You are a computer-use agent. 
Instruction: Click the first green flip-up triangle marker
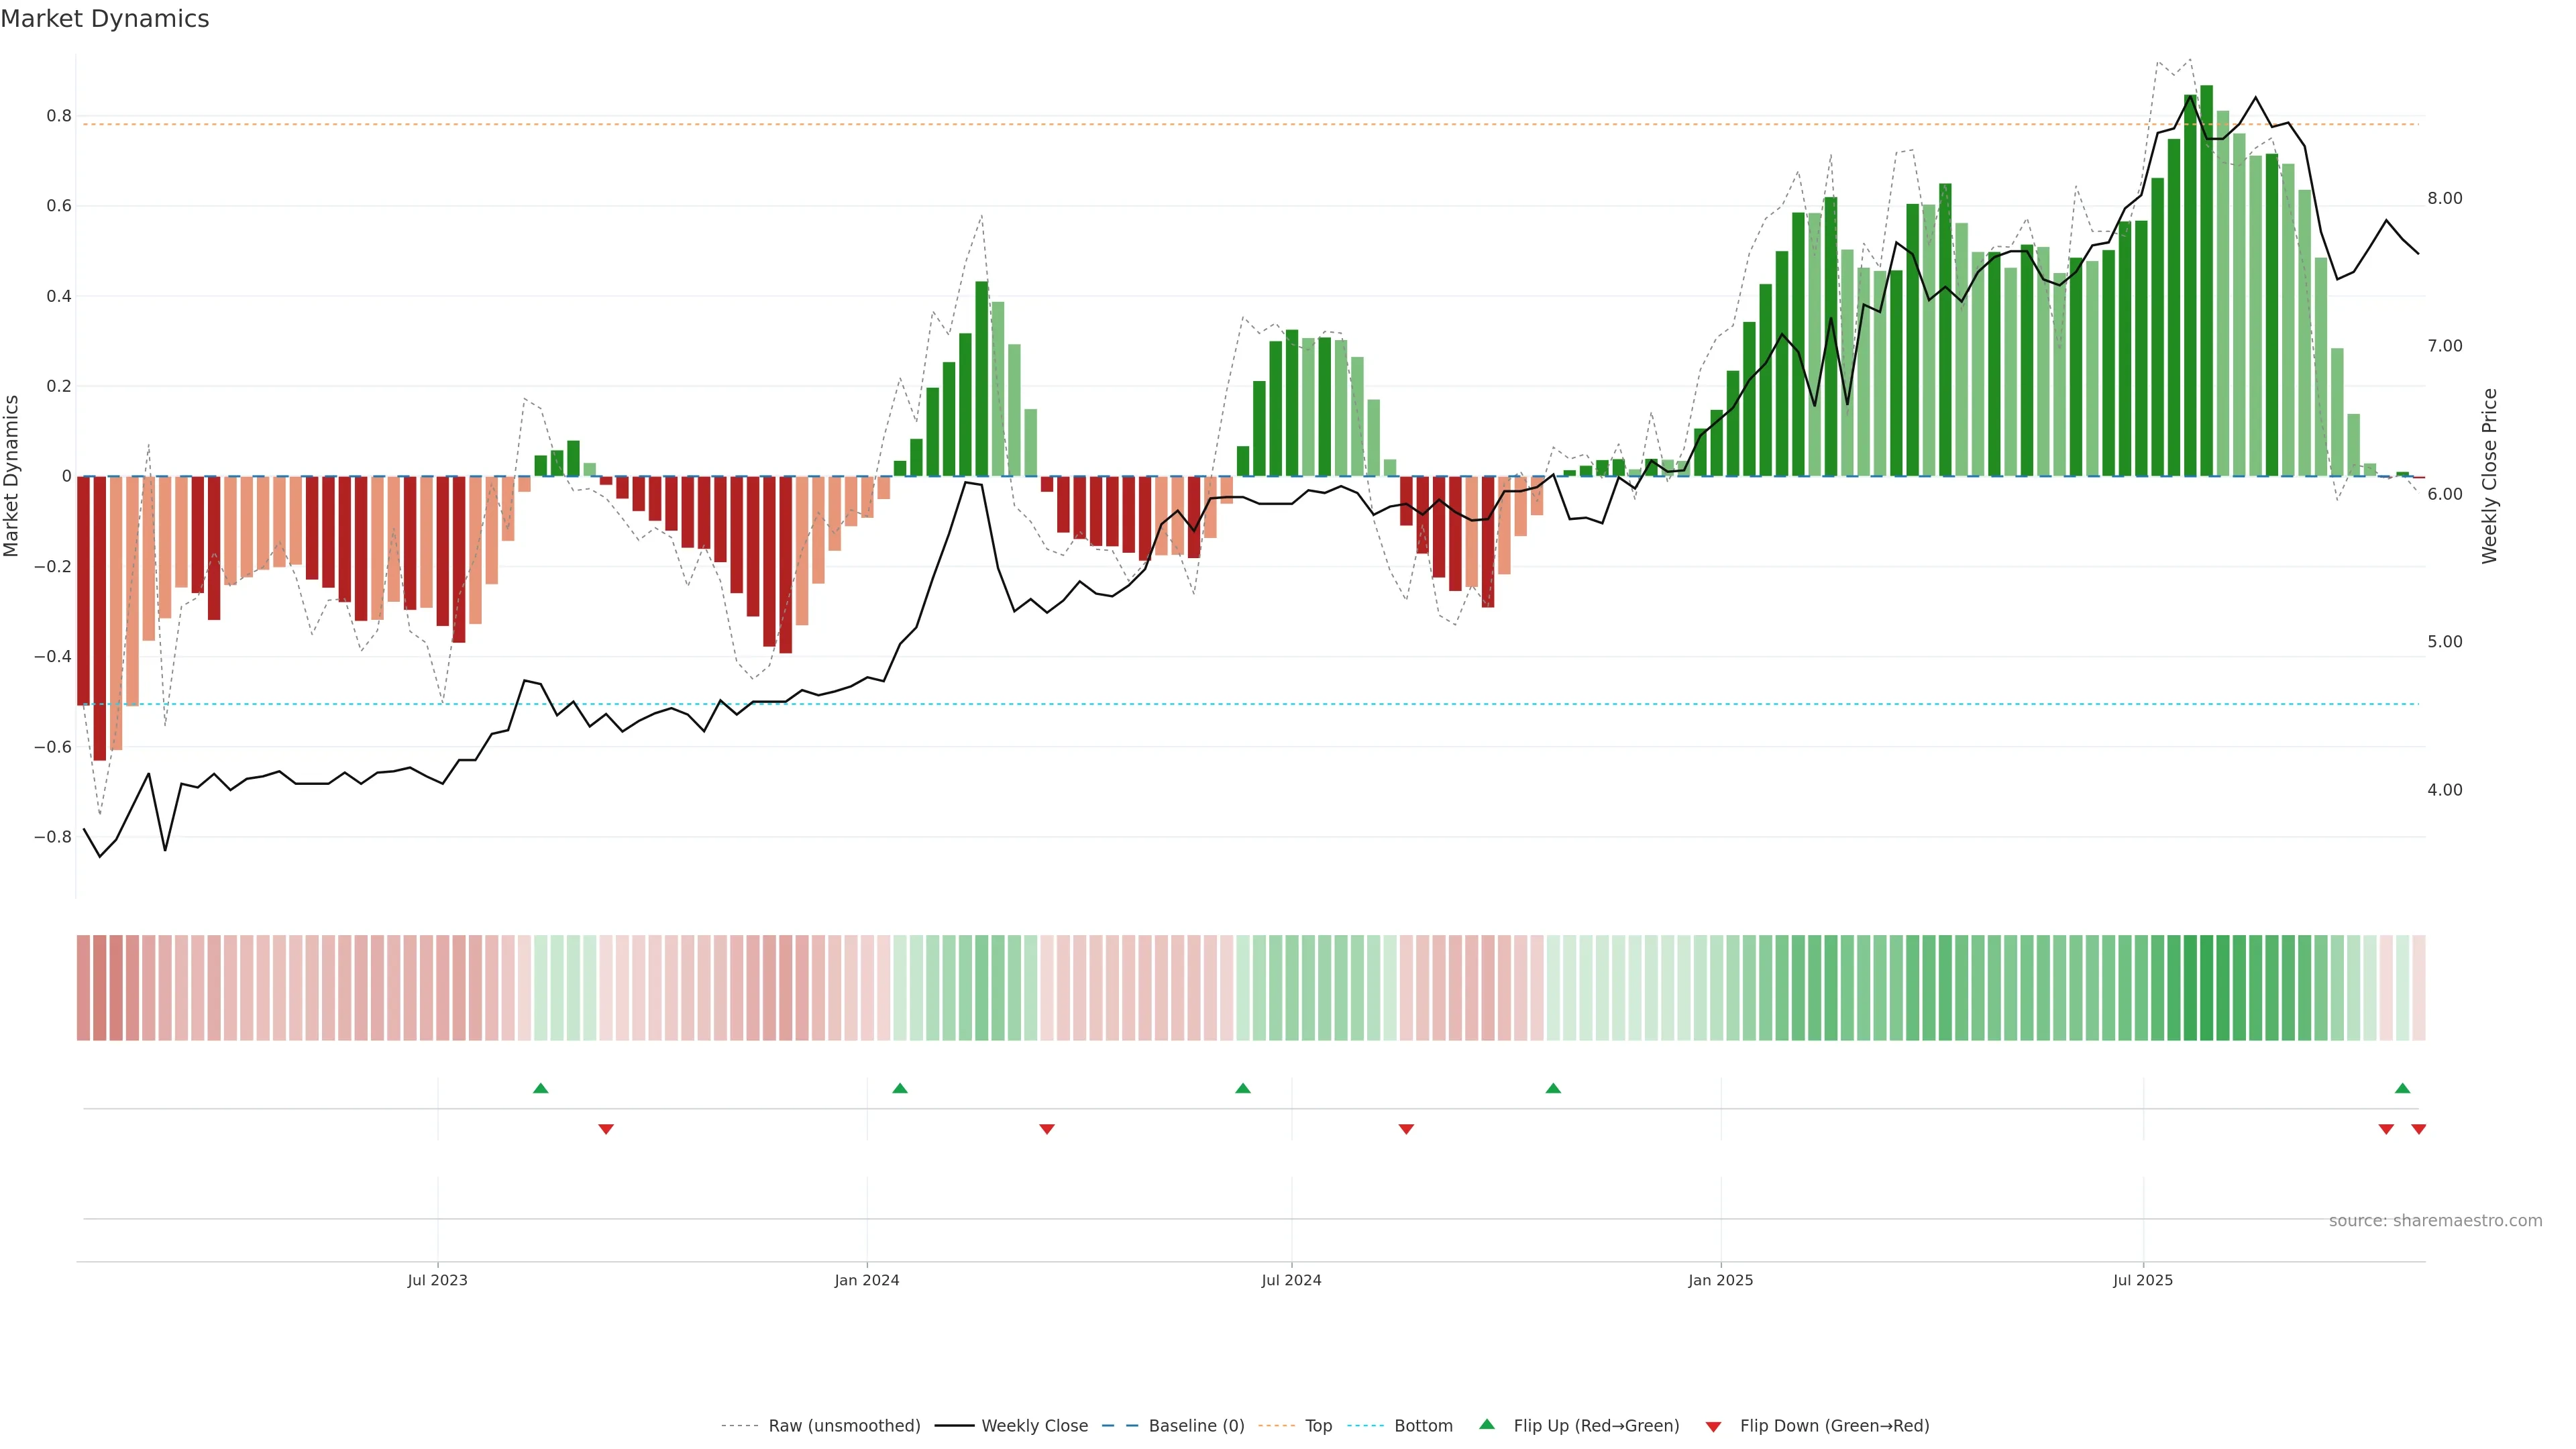click(541, 1088)
